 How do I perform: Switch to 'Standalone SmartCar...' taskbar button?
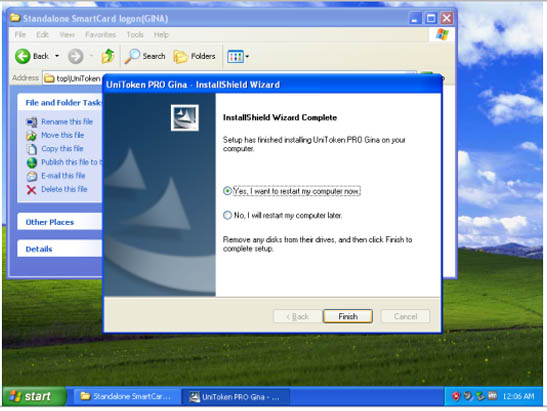(126, 396)
